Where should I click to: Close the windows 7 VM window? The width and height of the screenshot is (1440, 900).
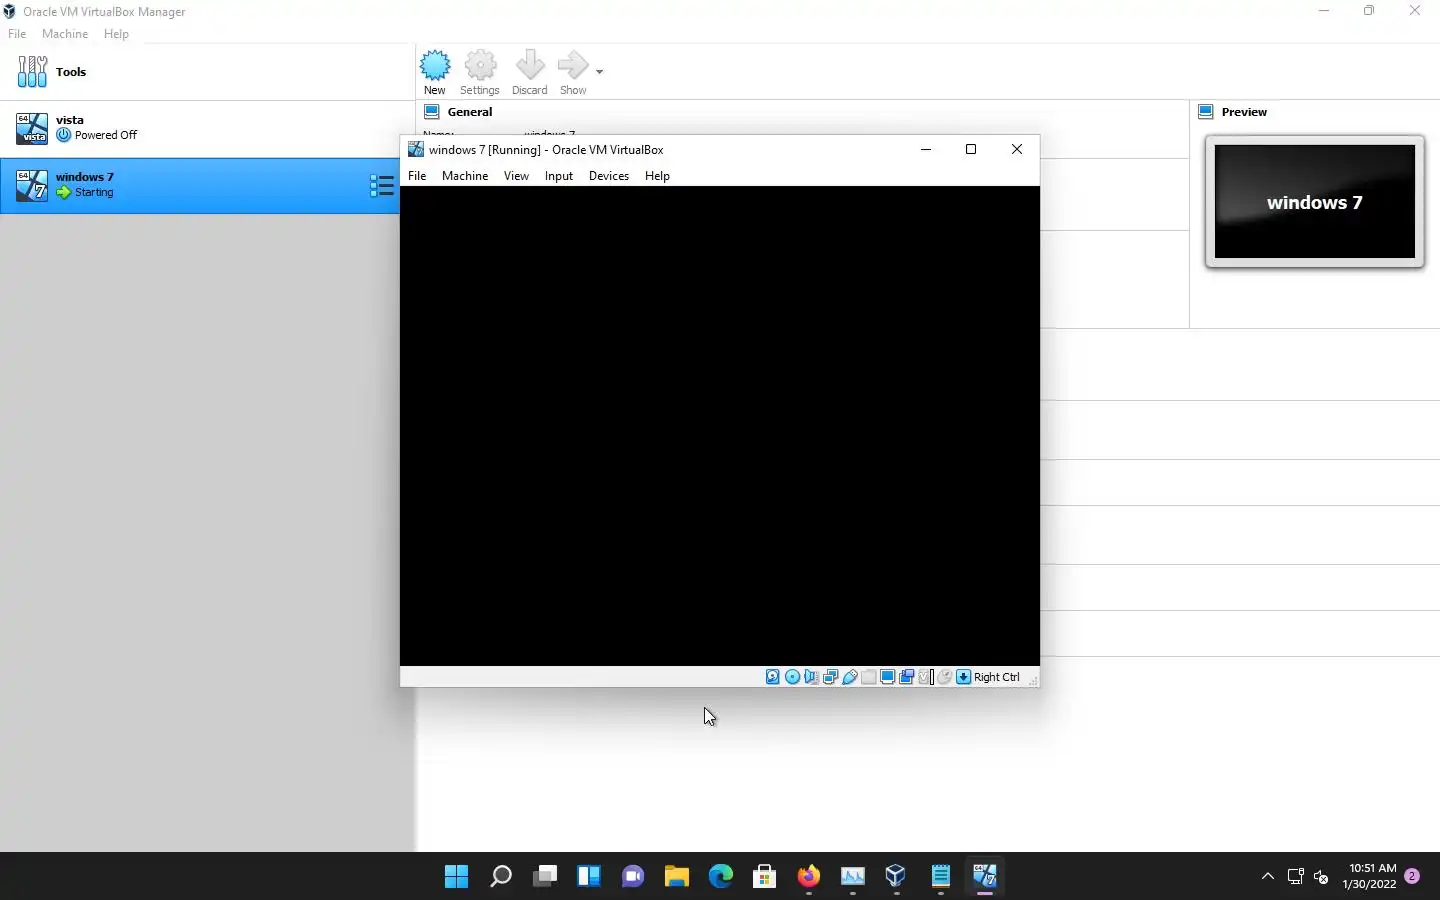(x=1017, y=149)
